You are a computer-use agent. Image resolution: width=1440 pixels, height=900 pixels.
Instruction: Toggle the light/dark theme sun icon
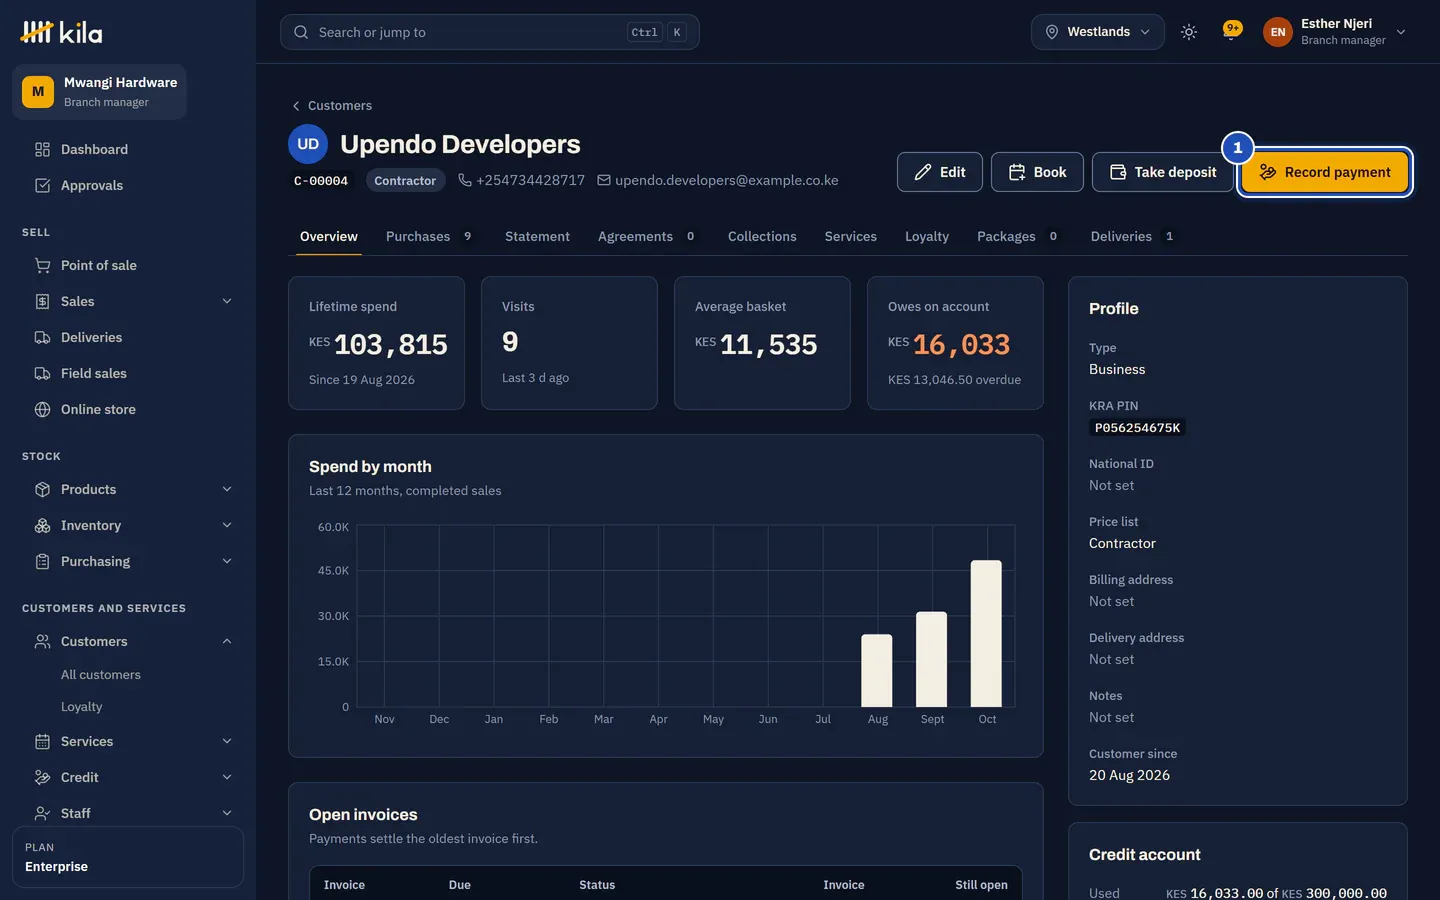[x=1189, y=32]
